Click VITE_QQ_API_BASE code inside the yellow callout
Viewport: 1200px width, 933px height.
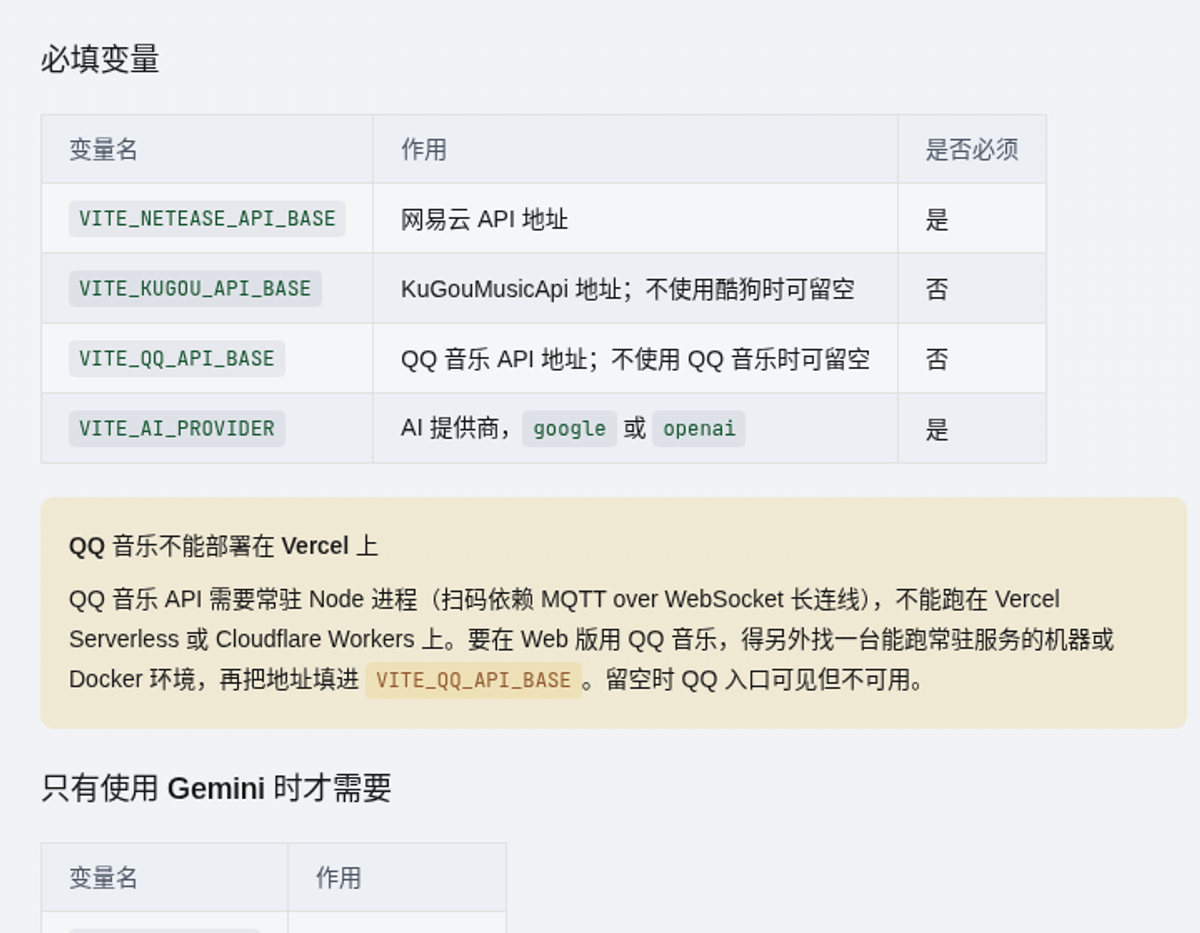coord(474,680)
